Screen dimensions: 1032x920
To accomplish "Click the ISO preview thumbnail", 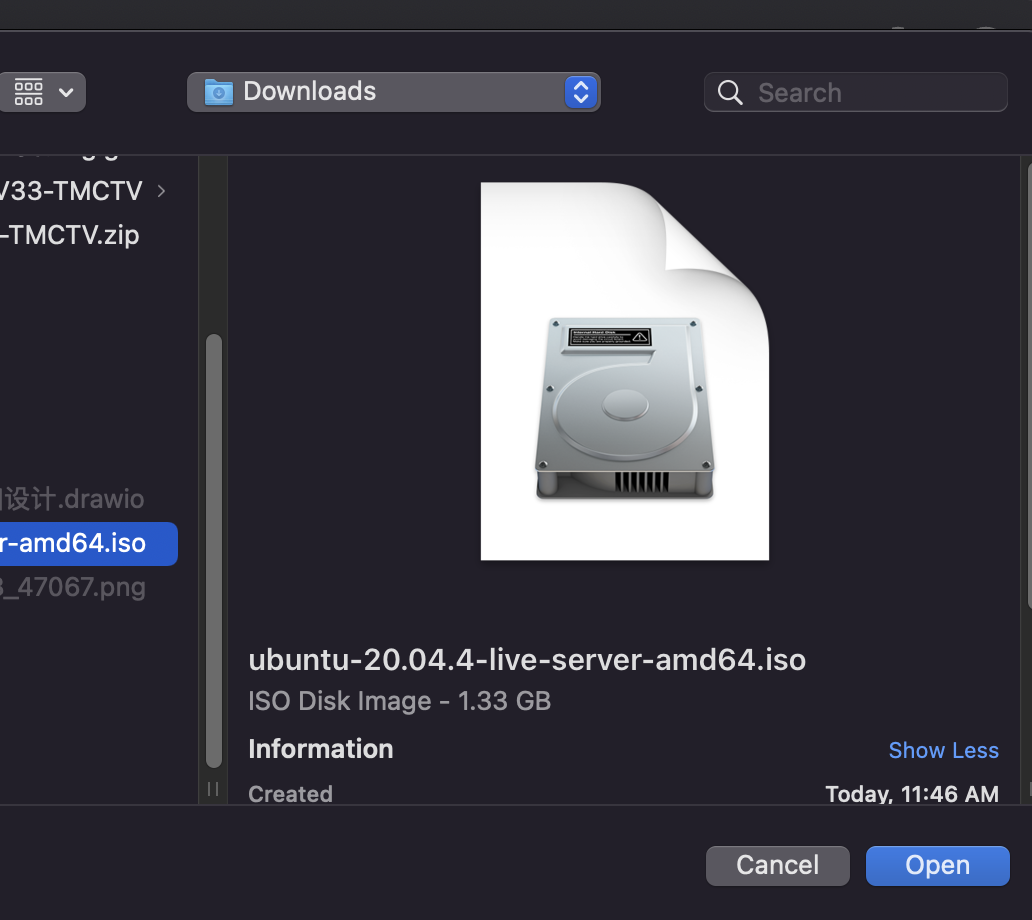I will (624, 370).
